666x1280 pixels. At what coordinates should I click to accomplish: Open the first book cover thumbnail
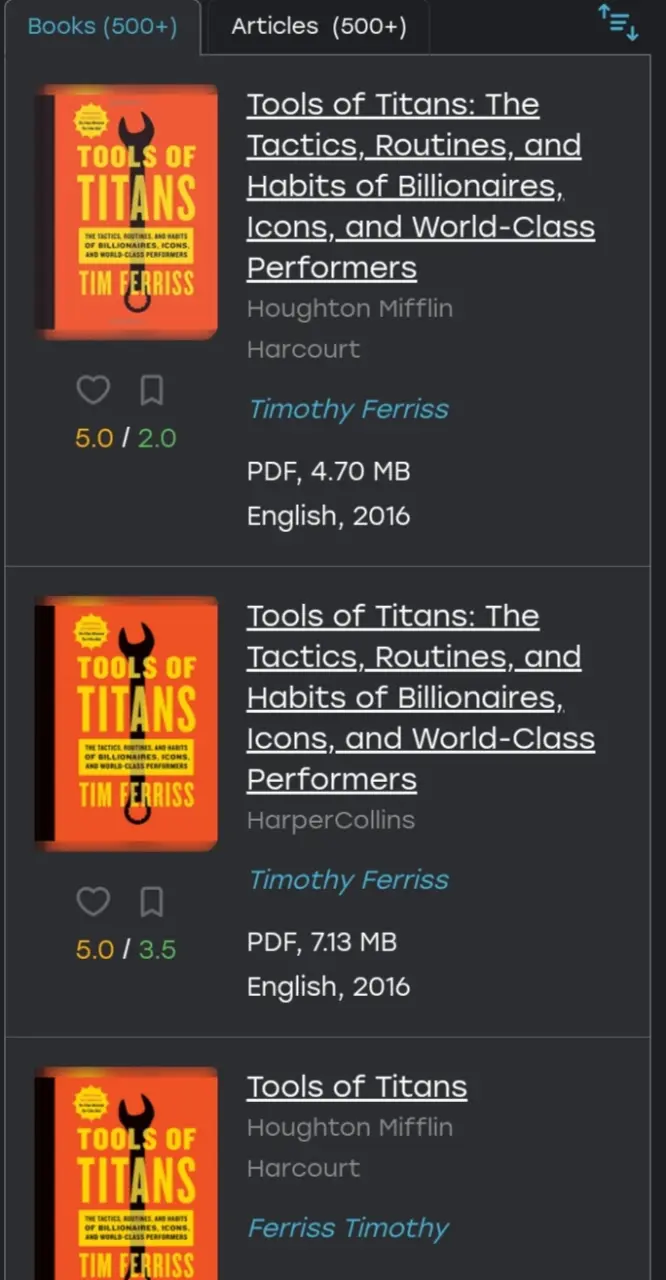[126, 211]
